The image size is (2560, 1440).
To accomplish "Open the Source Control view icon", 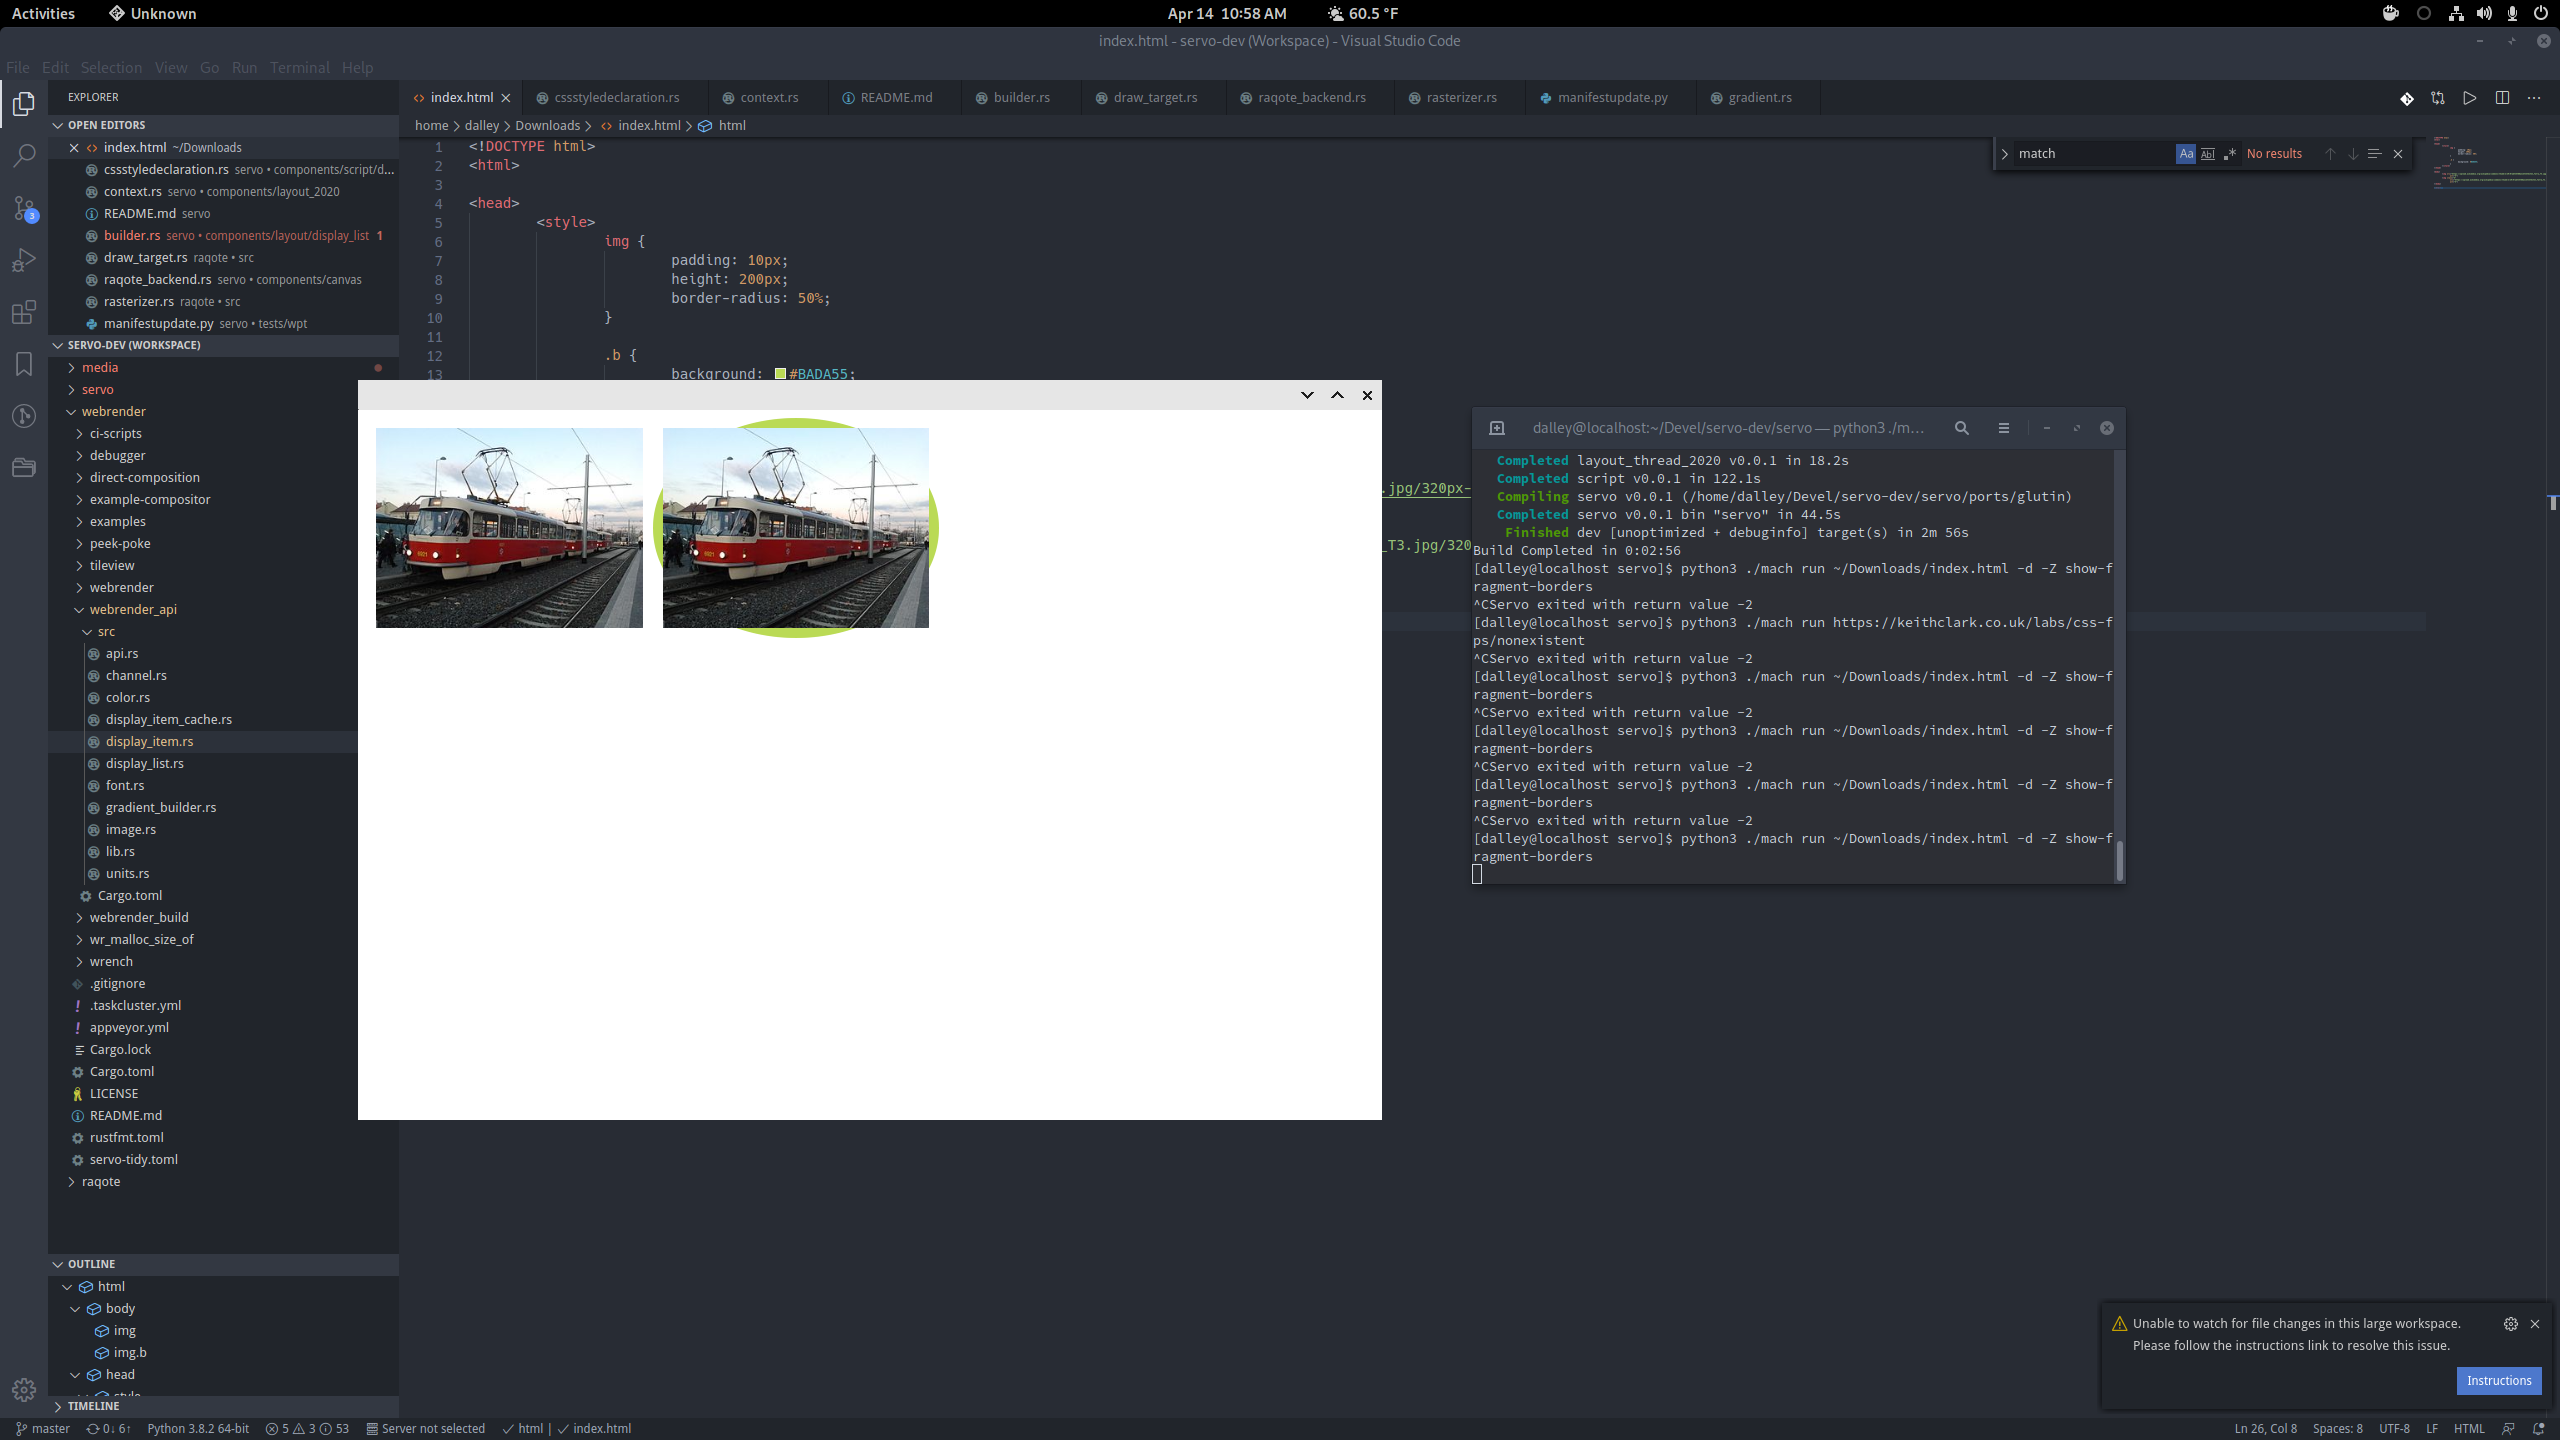I will tap(24, 208).
